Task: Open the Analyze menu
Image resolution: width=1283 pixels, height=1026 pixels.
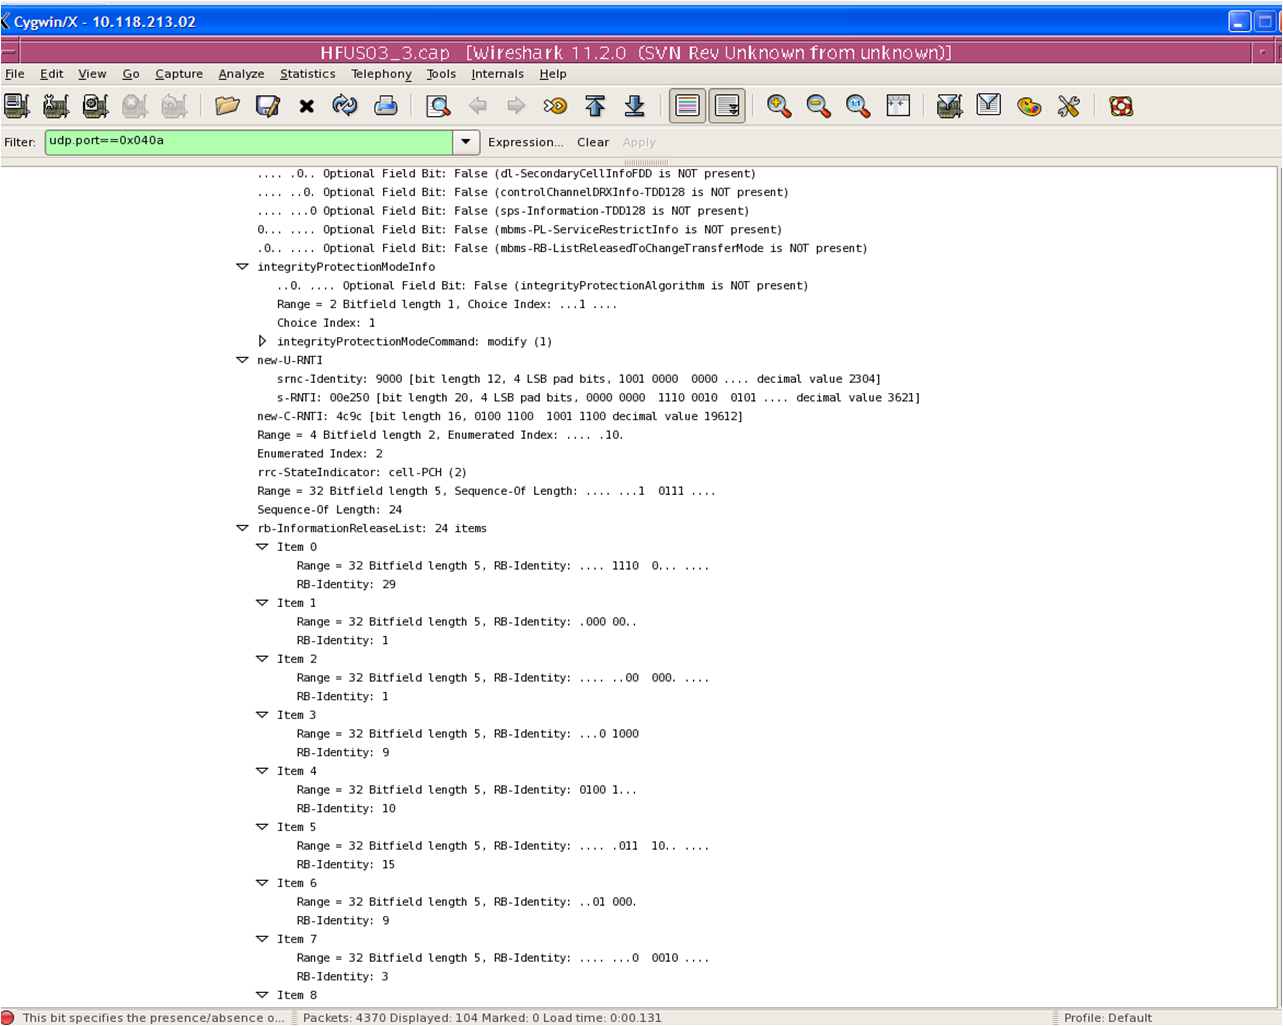Action: pyautogui.click(x=241, y=74)
